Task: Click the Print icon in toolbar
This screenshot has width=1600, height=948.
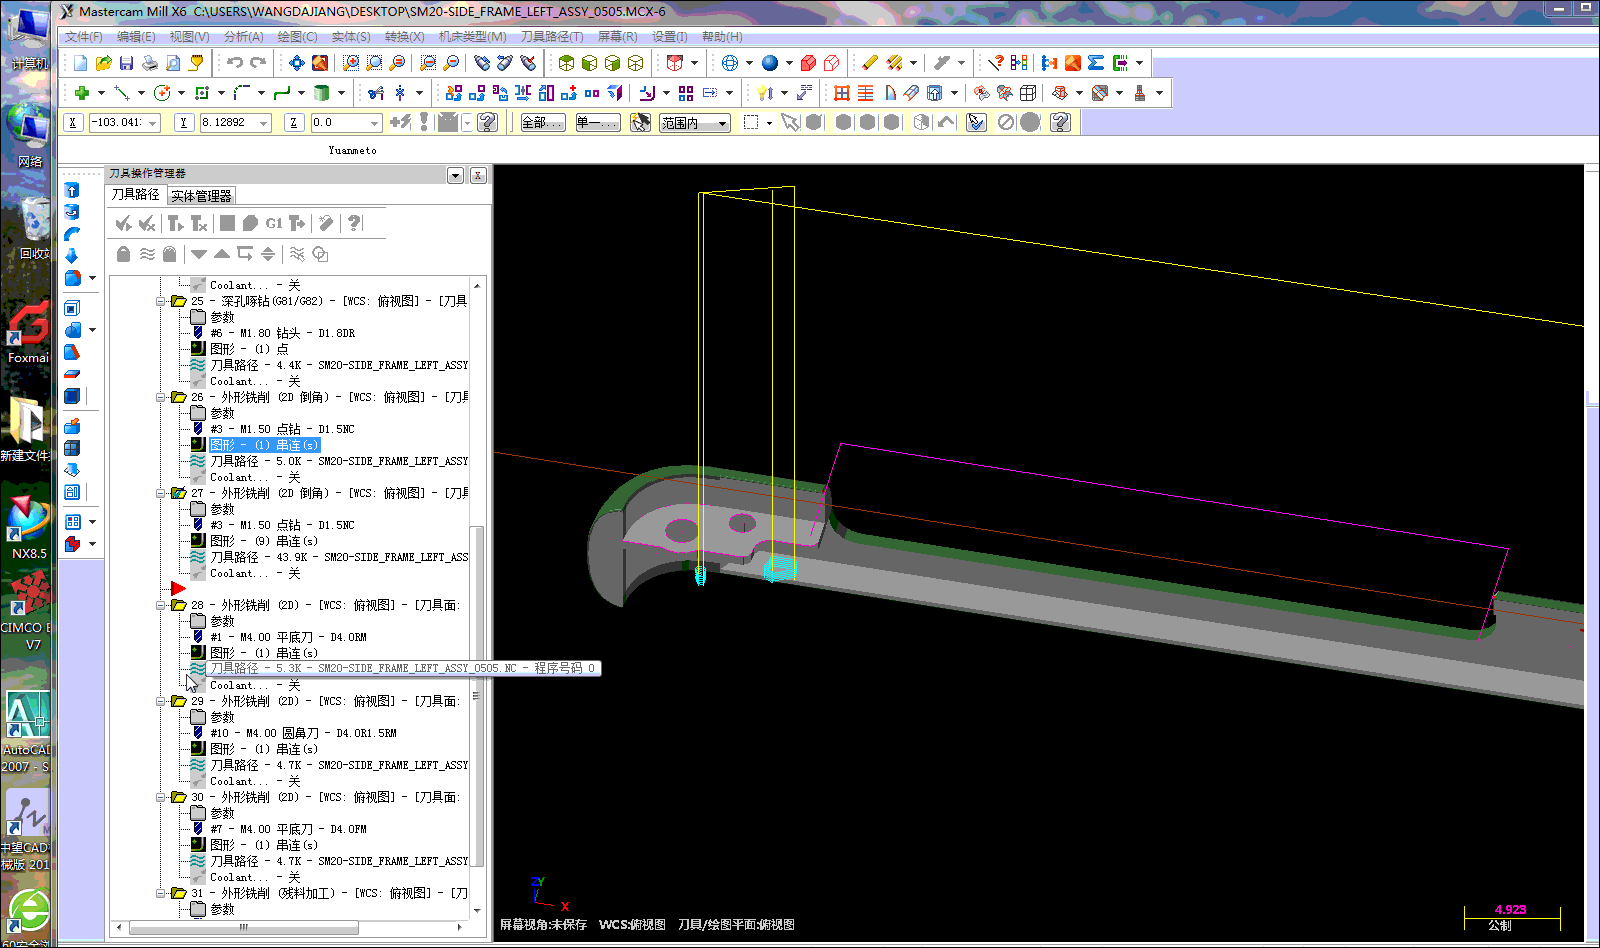Action: coord(149,63)
